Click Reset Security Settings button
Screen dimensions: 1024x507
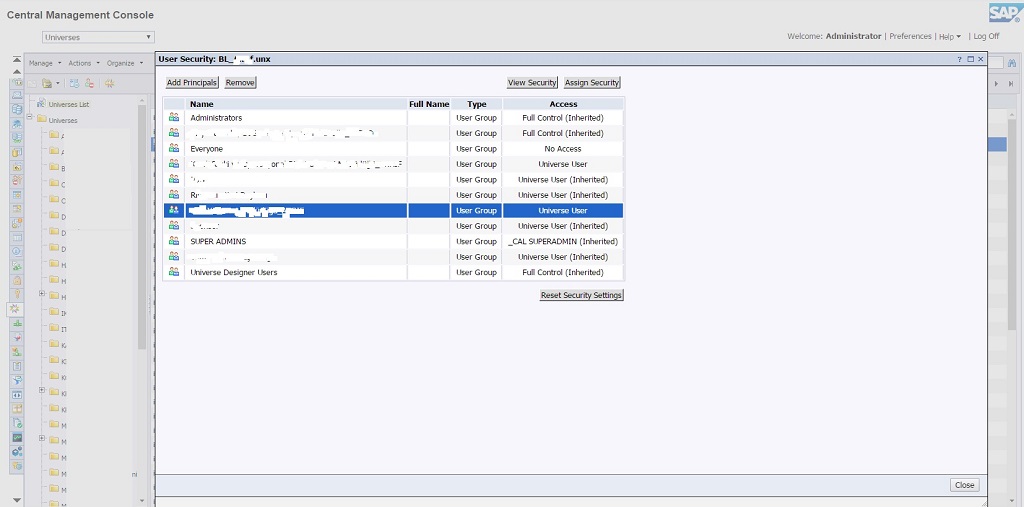tap(581, 295)
